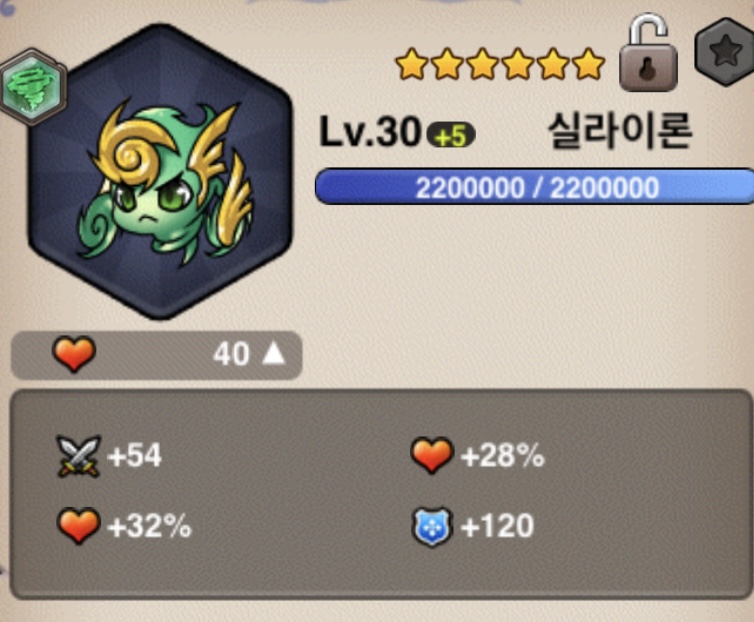Click the sixth gold star rating
This screenshot has width=754, height=622.
tap(589, 63)
